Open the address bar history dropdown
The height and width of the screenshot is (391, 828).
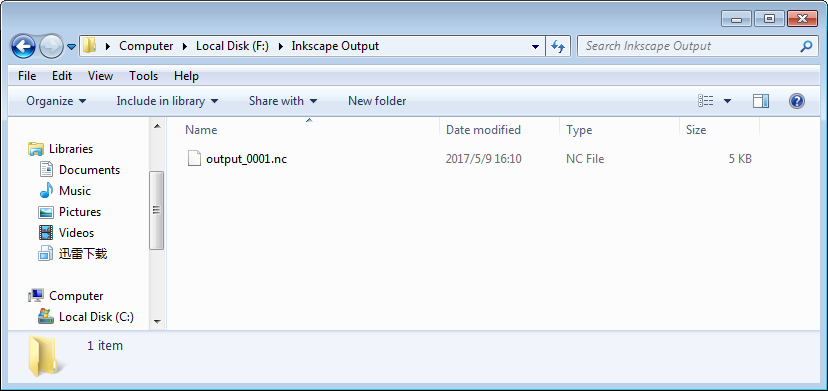(536, 46)
